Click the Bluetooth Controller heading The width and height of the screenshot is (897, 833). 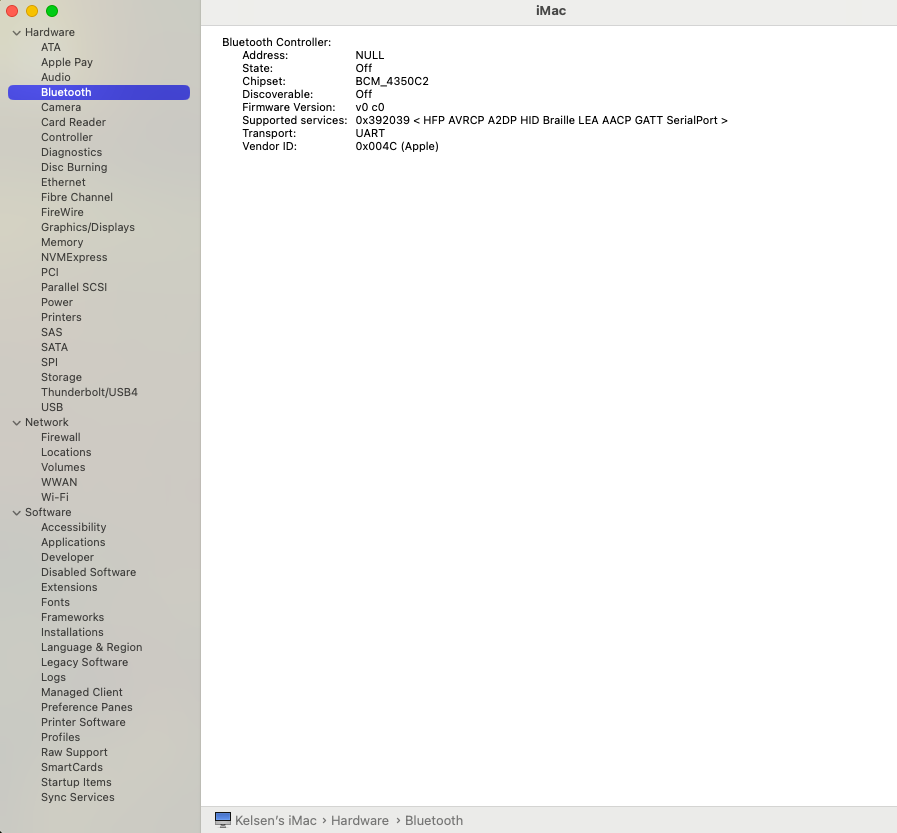(276, 42)
